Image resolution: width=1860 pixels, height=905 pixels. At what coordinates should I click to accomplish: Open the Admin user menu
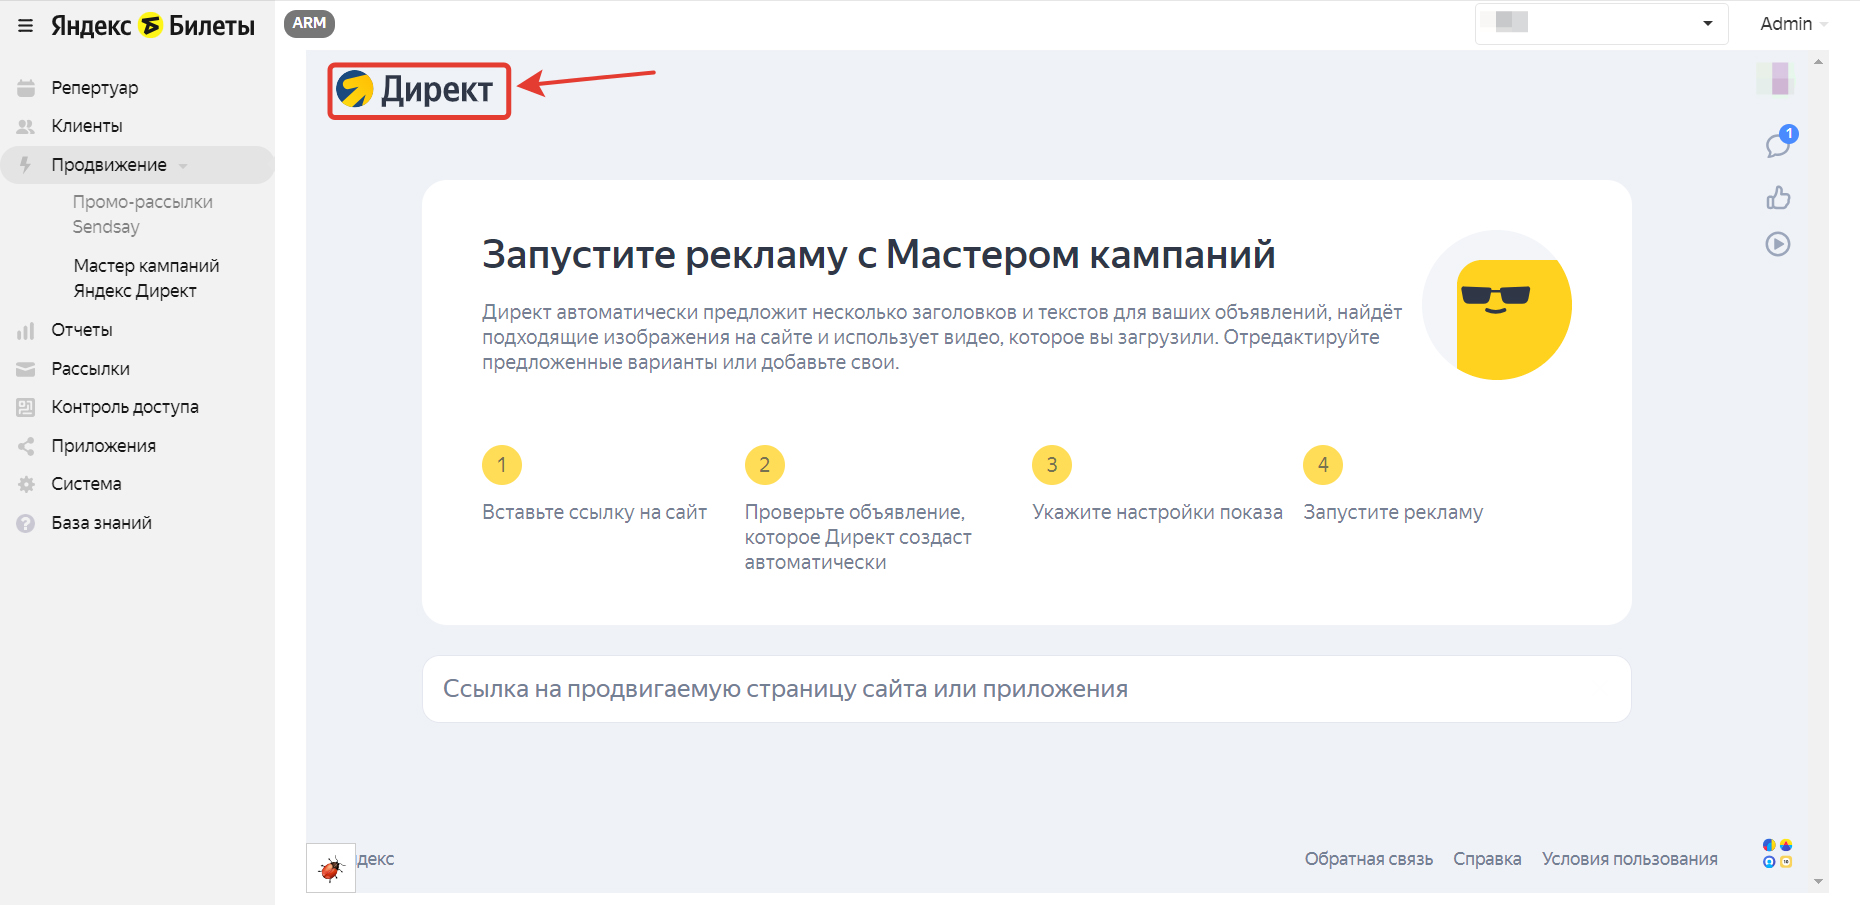(x=1794, y=24)
